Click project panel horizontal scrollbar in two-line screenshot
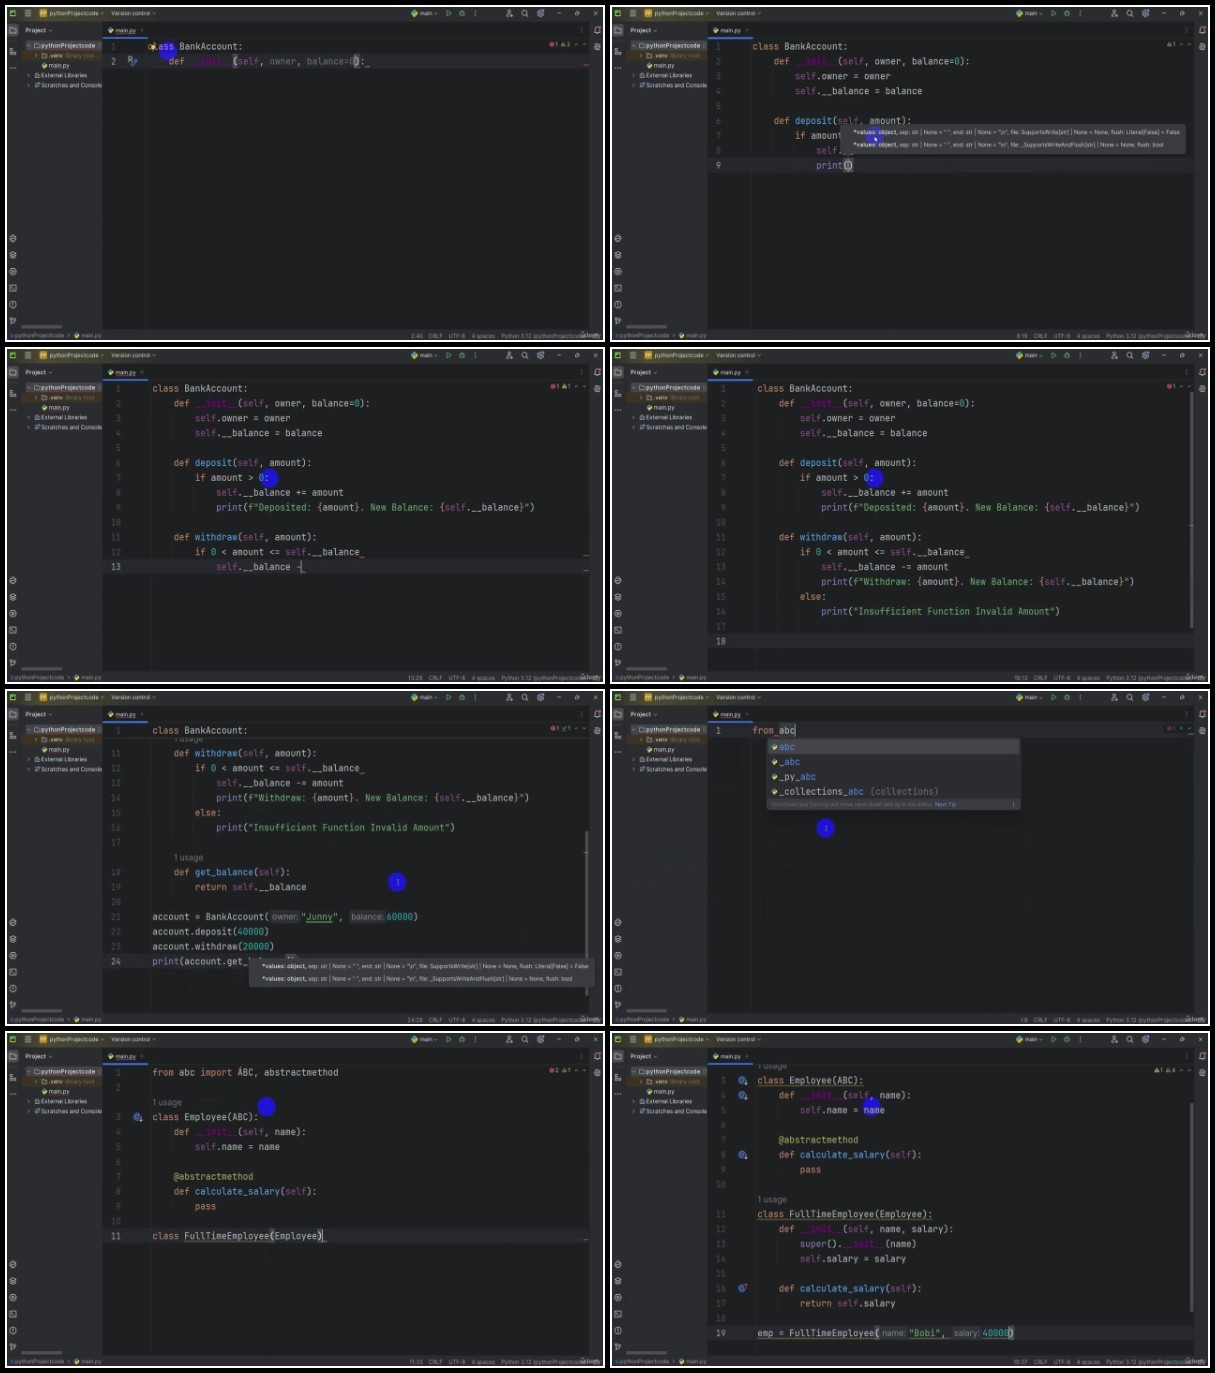The height and width of the screenshot is (1373, 1215). click(x=42, y=327)
